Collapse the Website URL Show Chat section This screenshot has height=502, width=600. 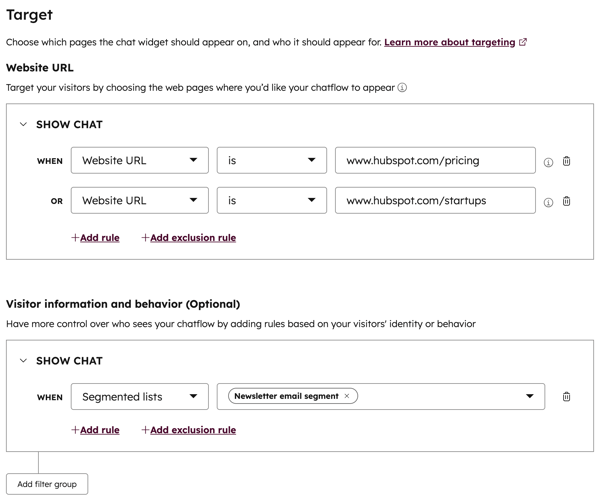pyautogui.click(x=23, y=125)
